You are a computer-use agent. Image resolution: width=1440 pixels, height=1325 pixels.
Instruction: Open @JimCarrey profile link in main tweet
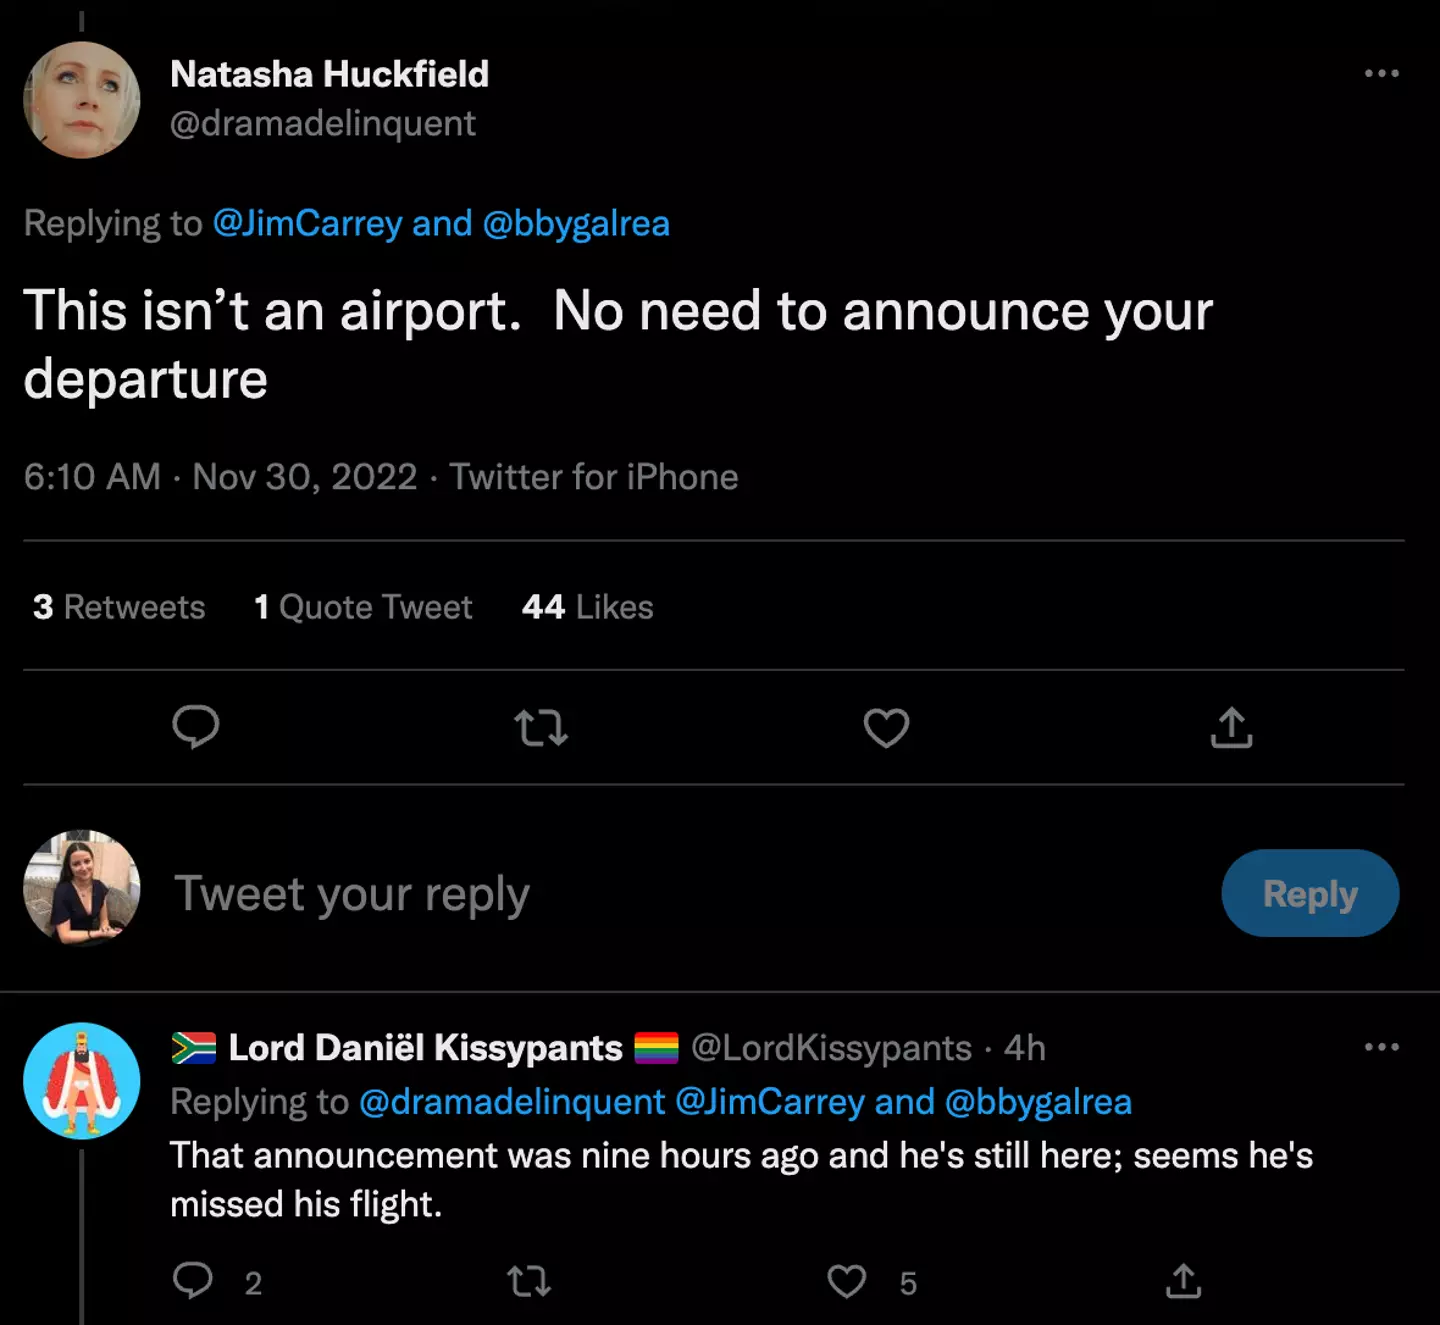[x=307, y=223]
